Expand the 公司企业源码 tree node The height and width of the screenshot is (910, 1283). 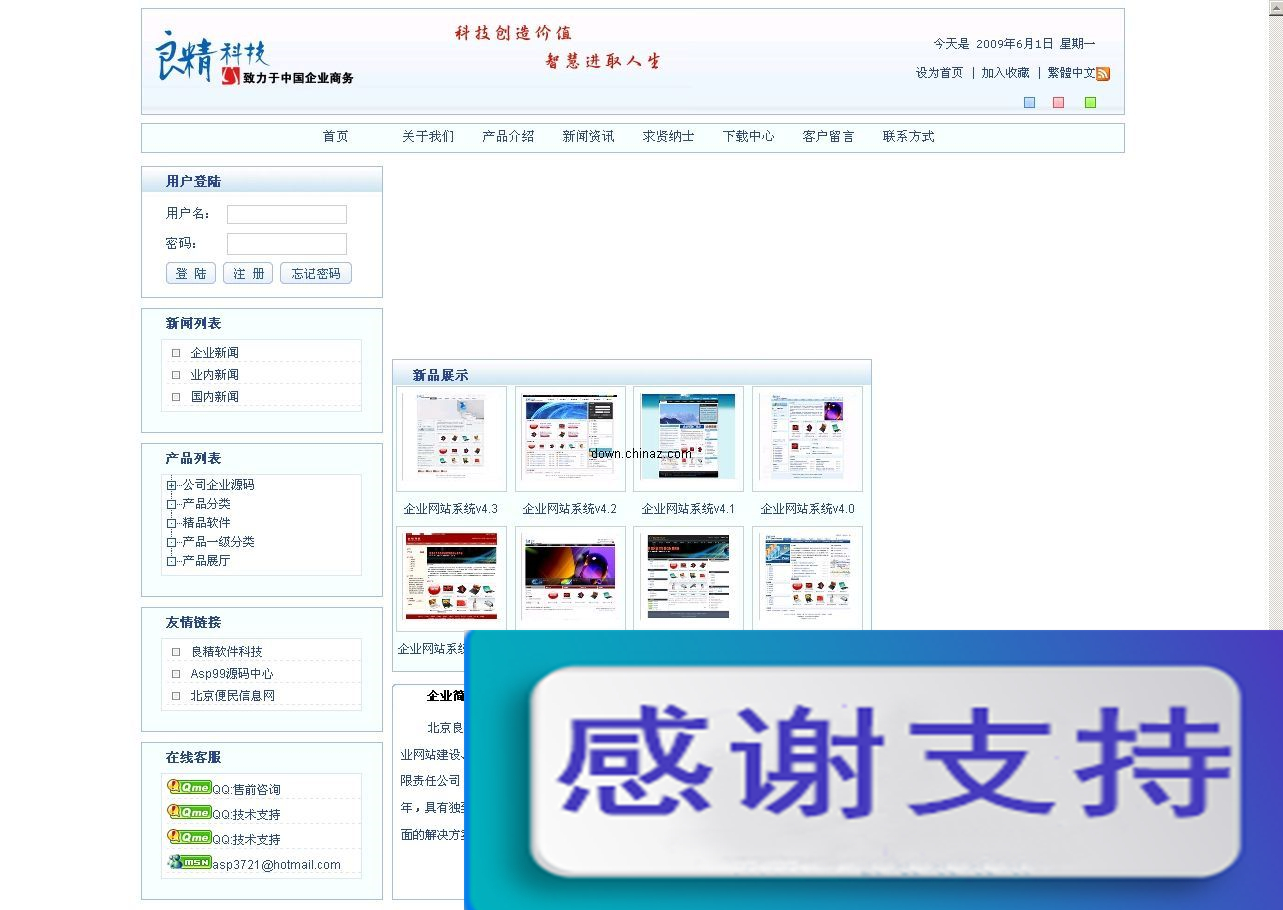[x=172, y=485]
